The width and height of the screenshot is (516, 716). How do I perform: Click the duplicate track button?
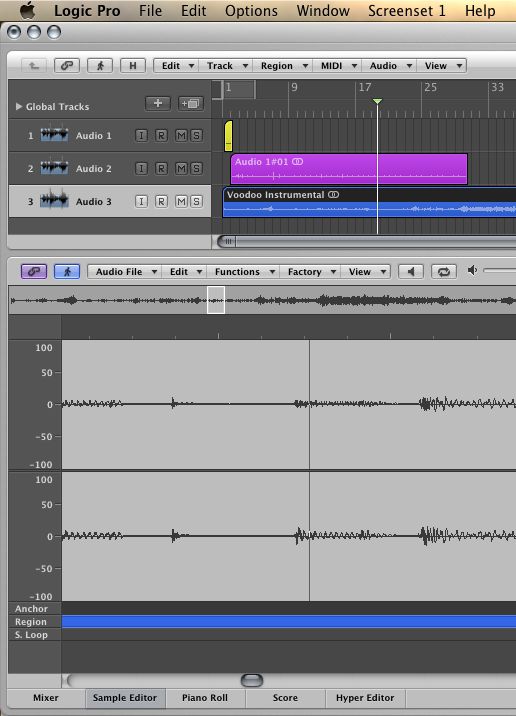tap(190, 103)
